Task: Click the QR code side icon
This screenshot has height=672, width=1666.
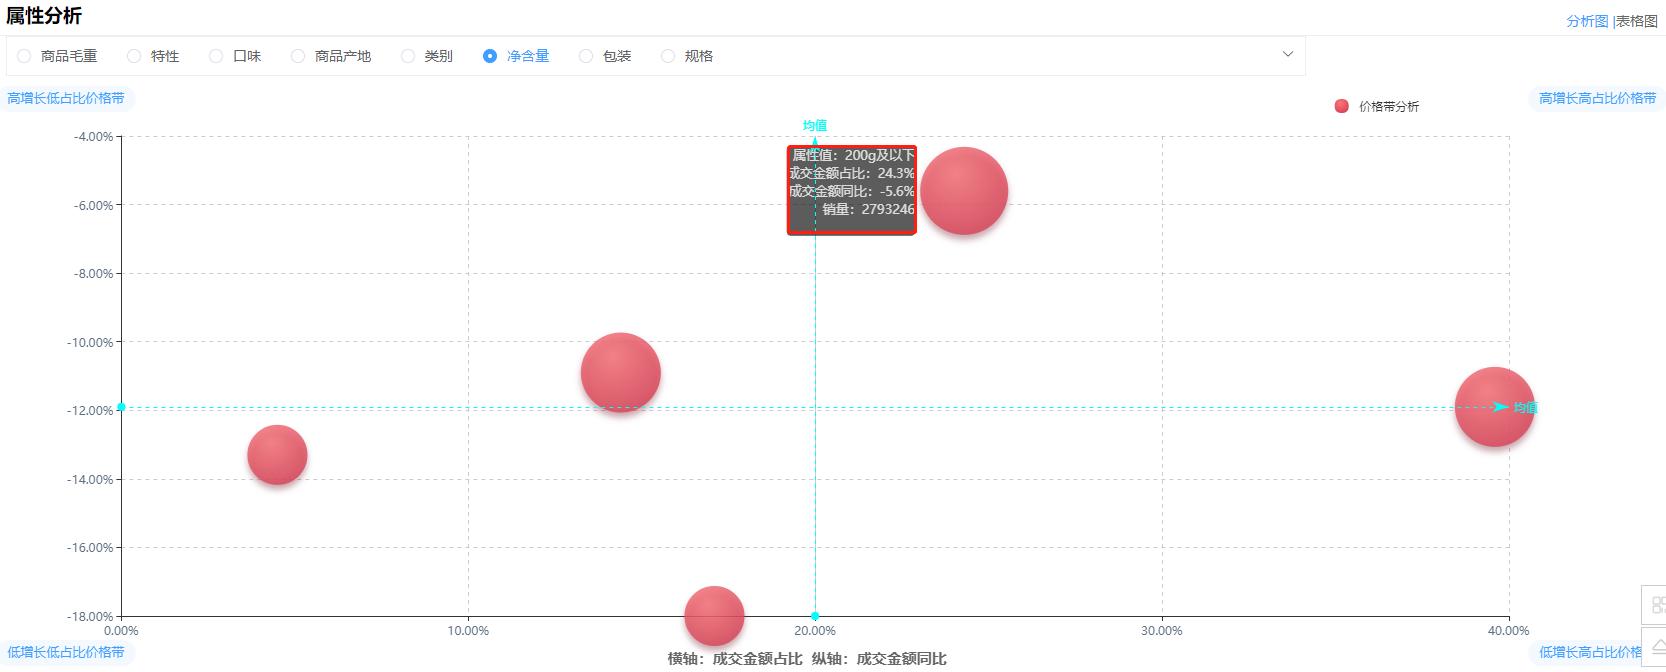Action: [1656, 605]
